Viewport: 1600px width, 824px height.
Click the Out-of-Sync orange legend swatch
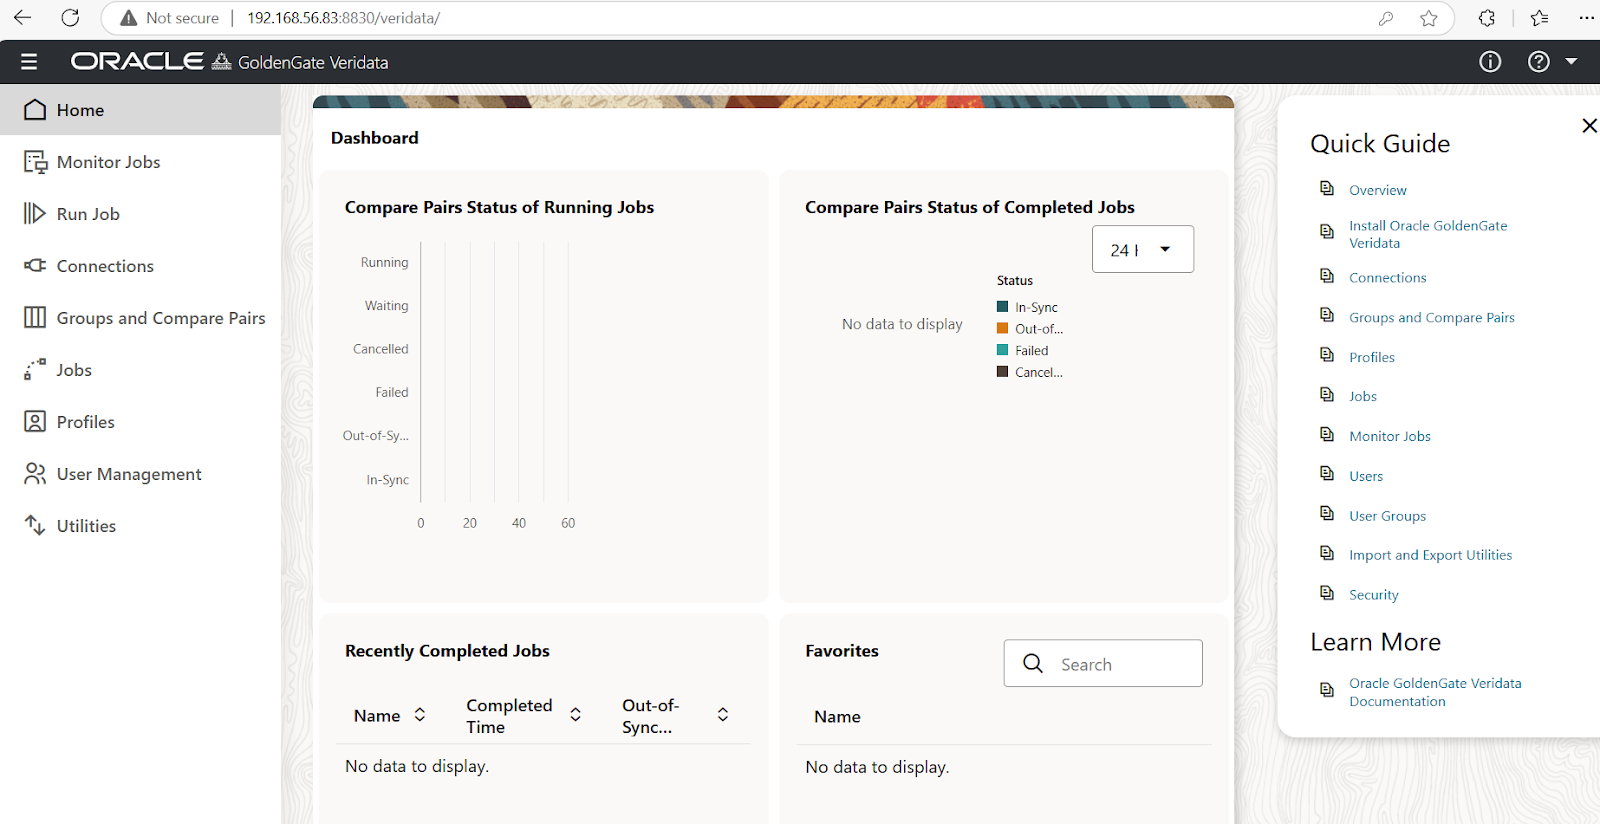[x=1002, y=328]
